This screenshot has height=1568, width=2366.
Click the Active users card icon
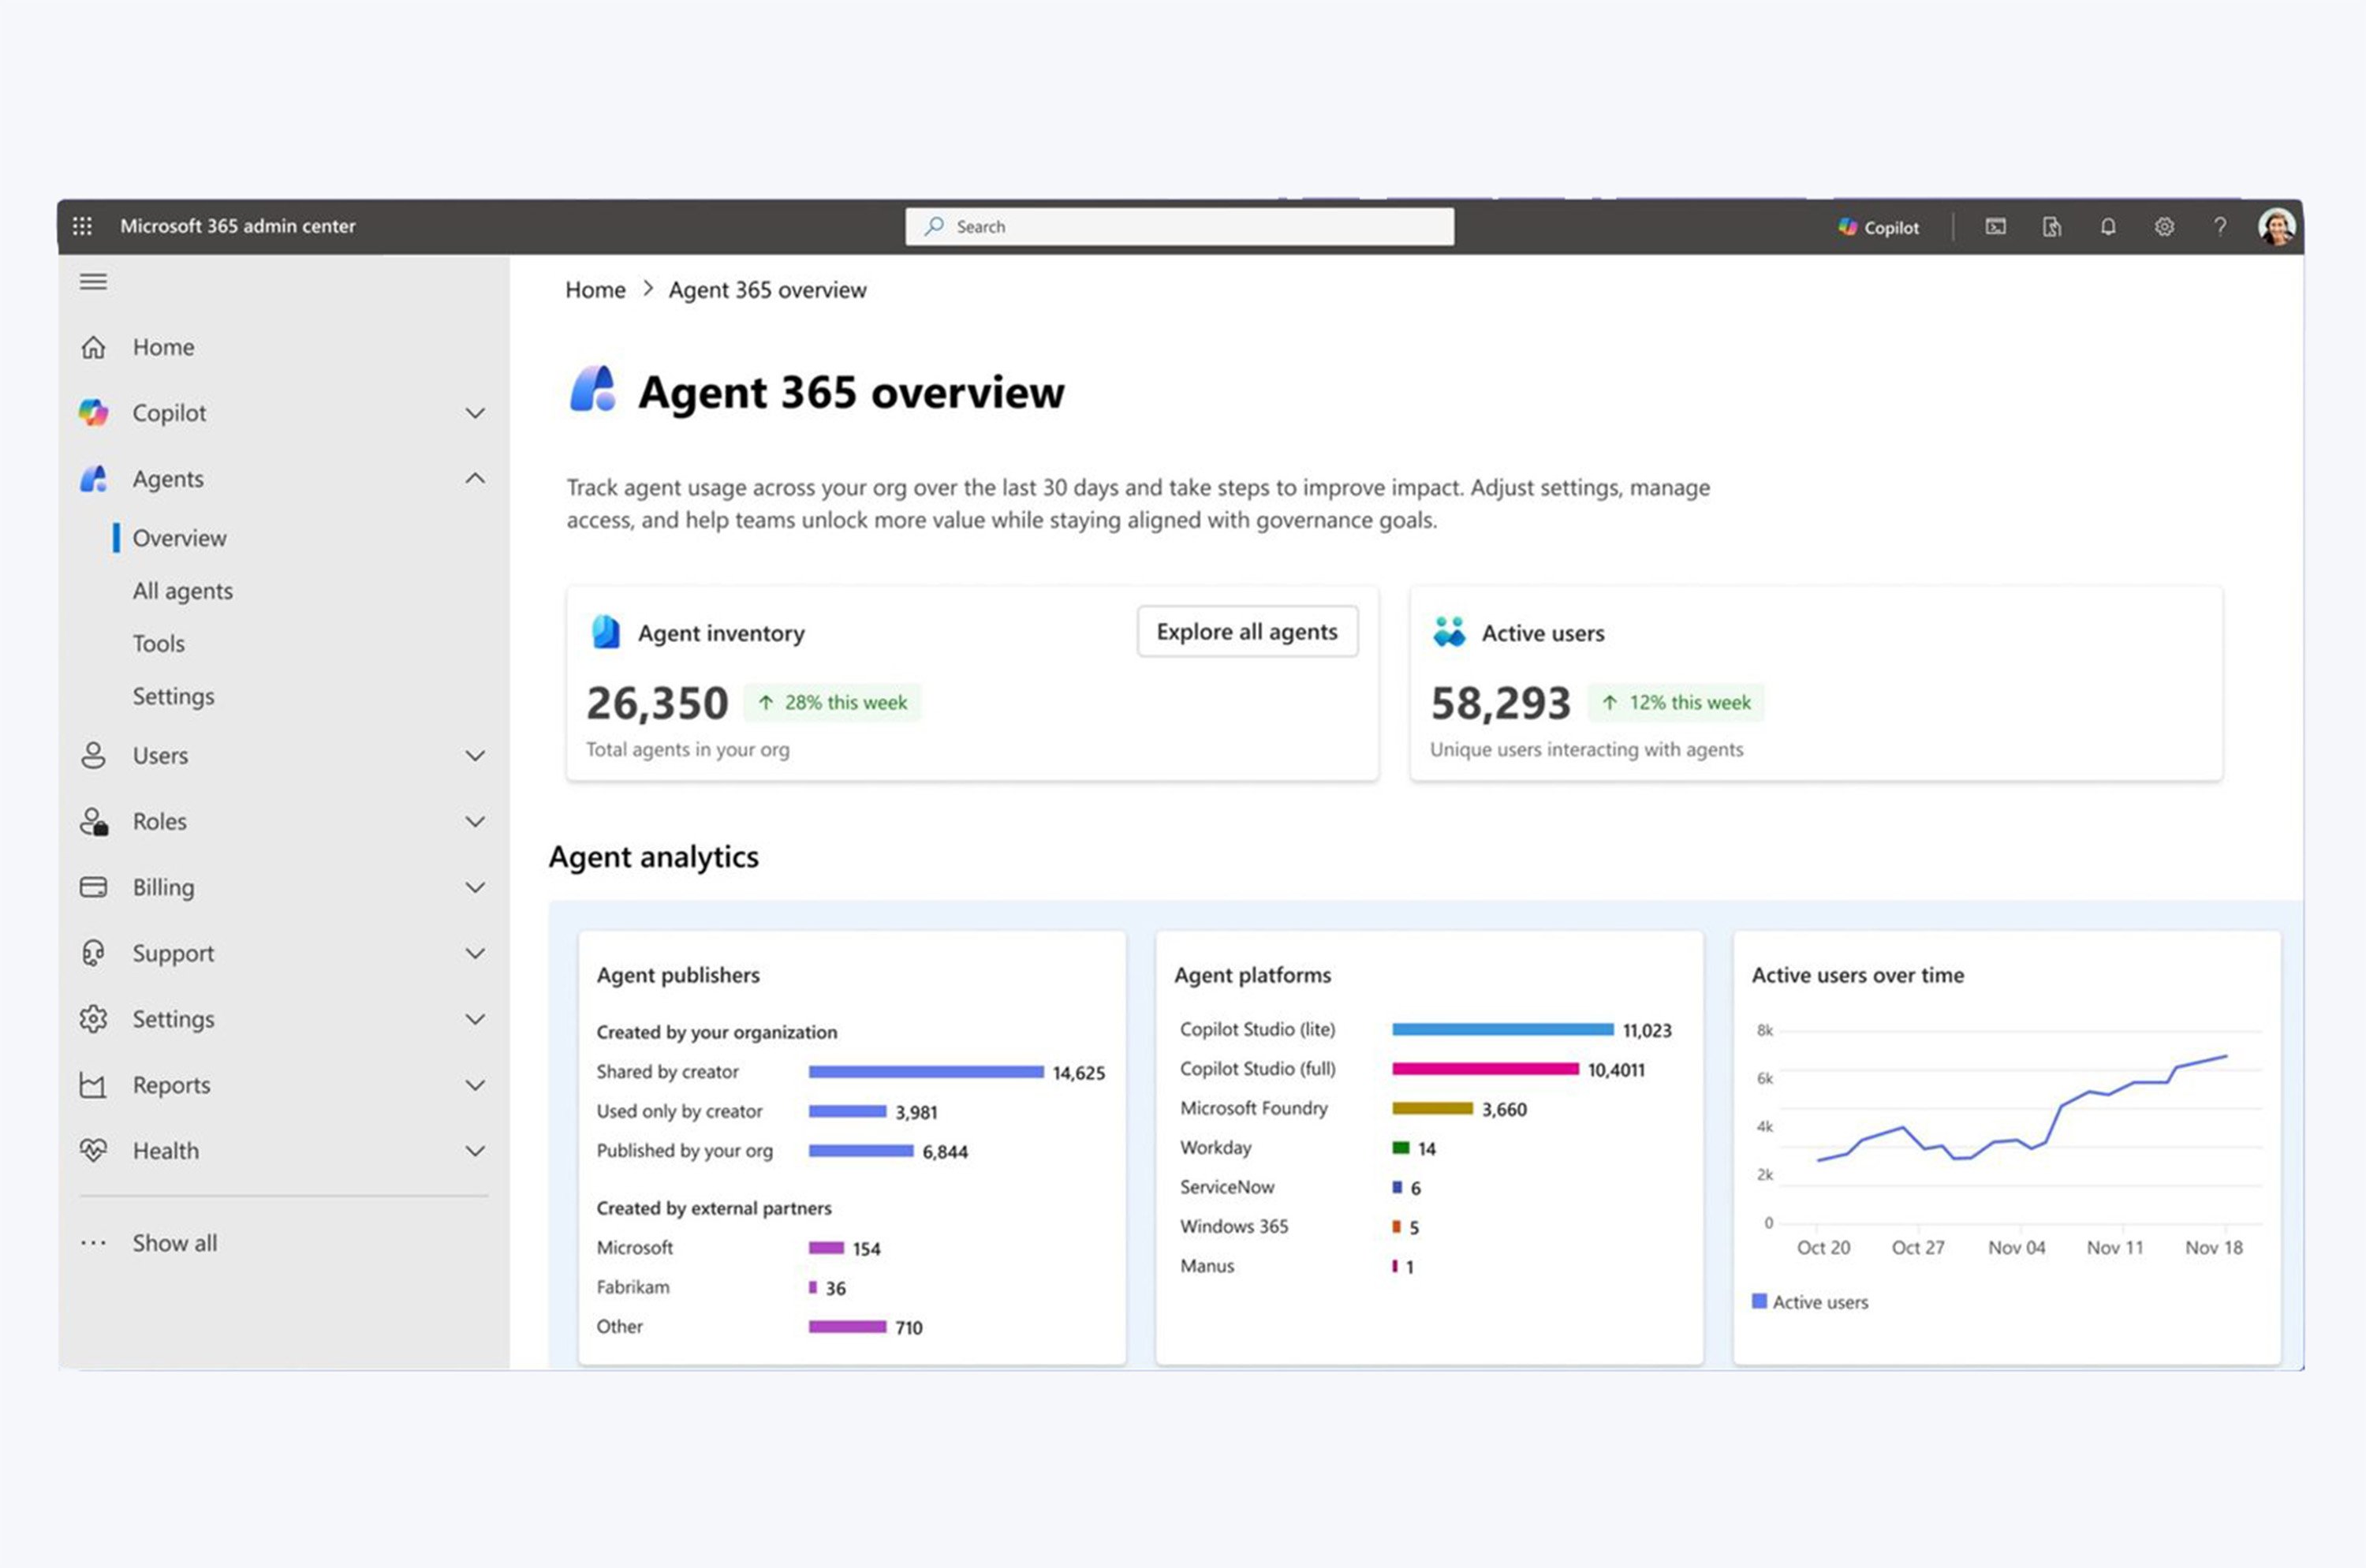[x=1449, y=632]
